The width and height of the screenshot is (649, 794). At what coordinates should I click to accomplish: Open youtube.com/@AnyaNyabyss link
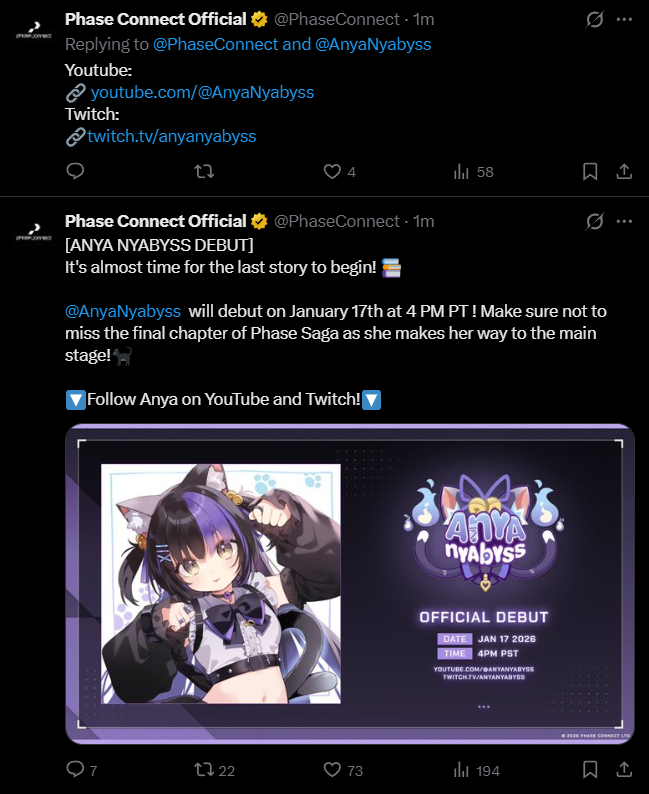click(x=202, y=92)
